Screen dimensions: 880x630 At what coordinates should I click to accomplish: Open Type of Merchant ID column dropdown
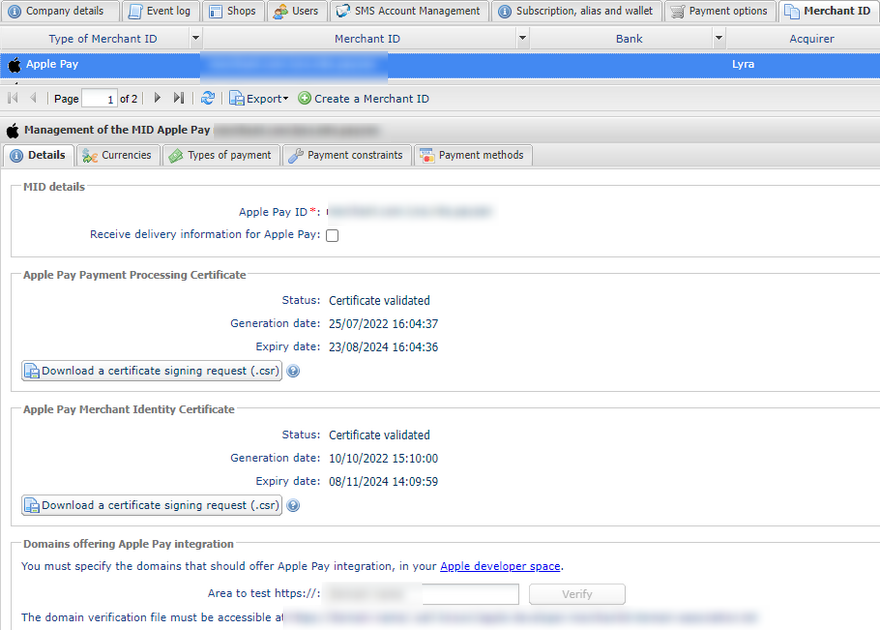click(195, 38)
